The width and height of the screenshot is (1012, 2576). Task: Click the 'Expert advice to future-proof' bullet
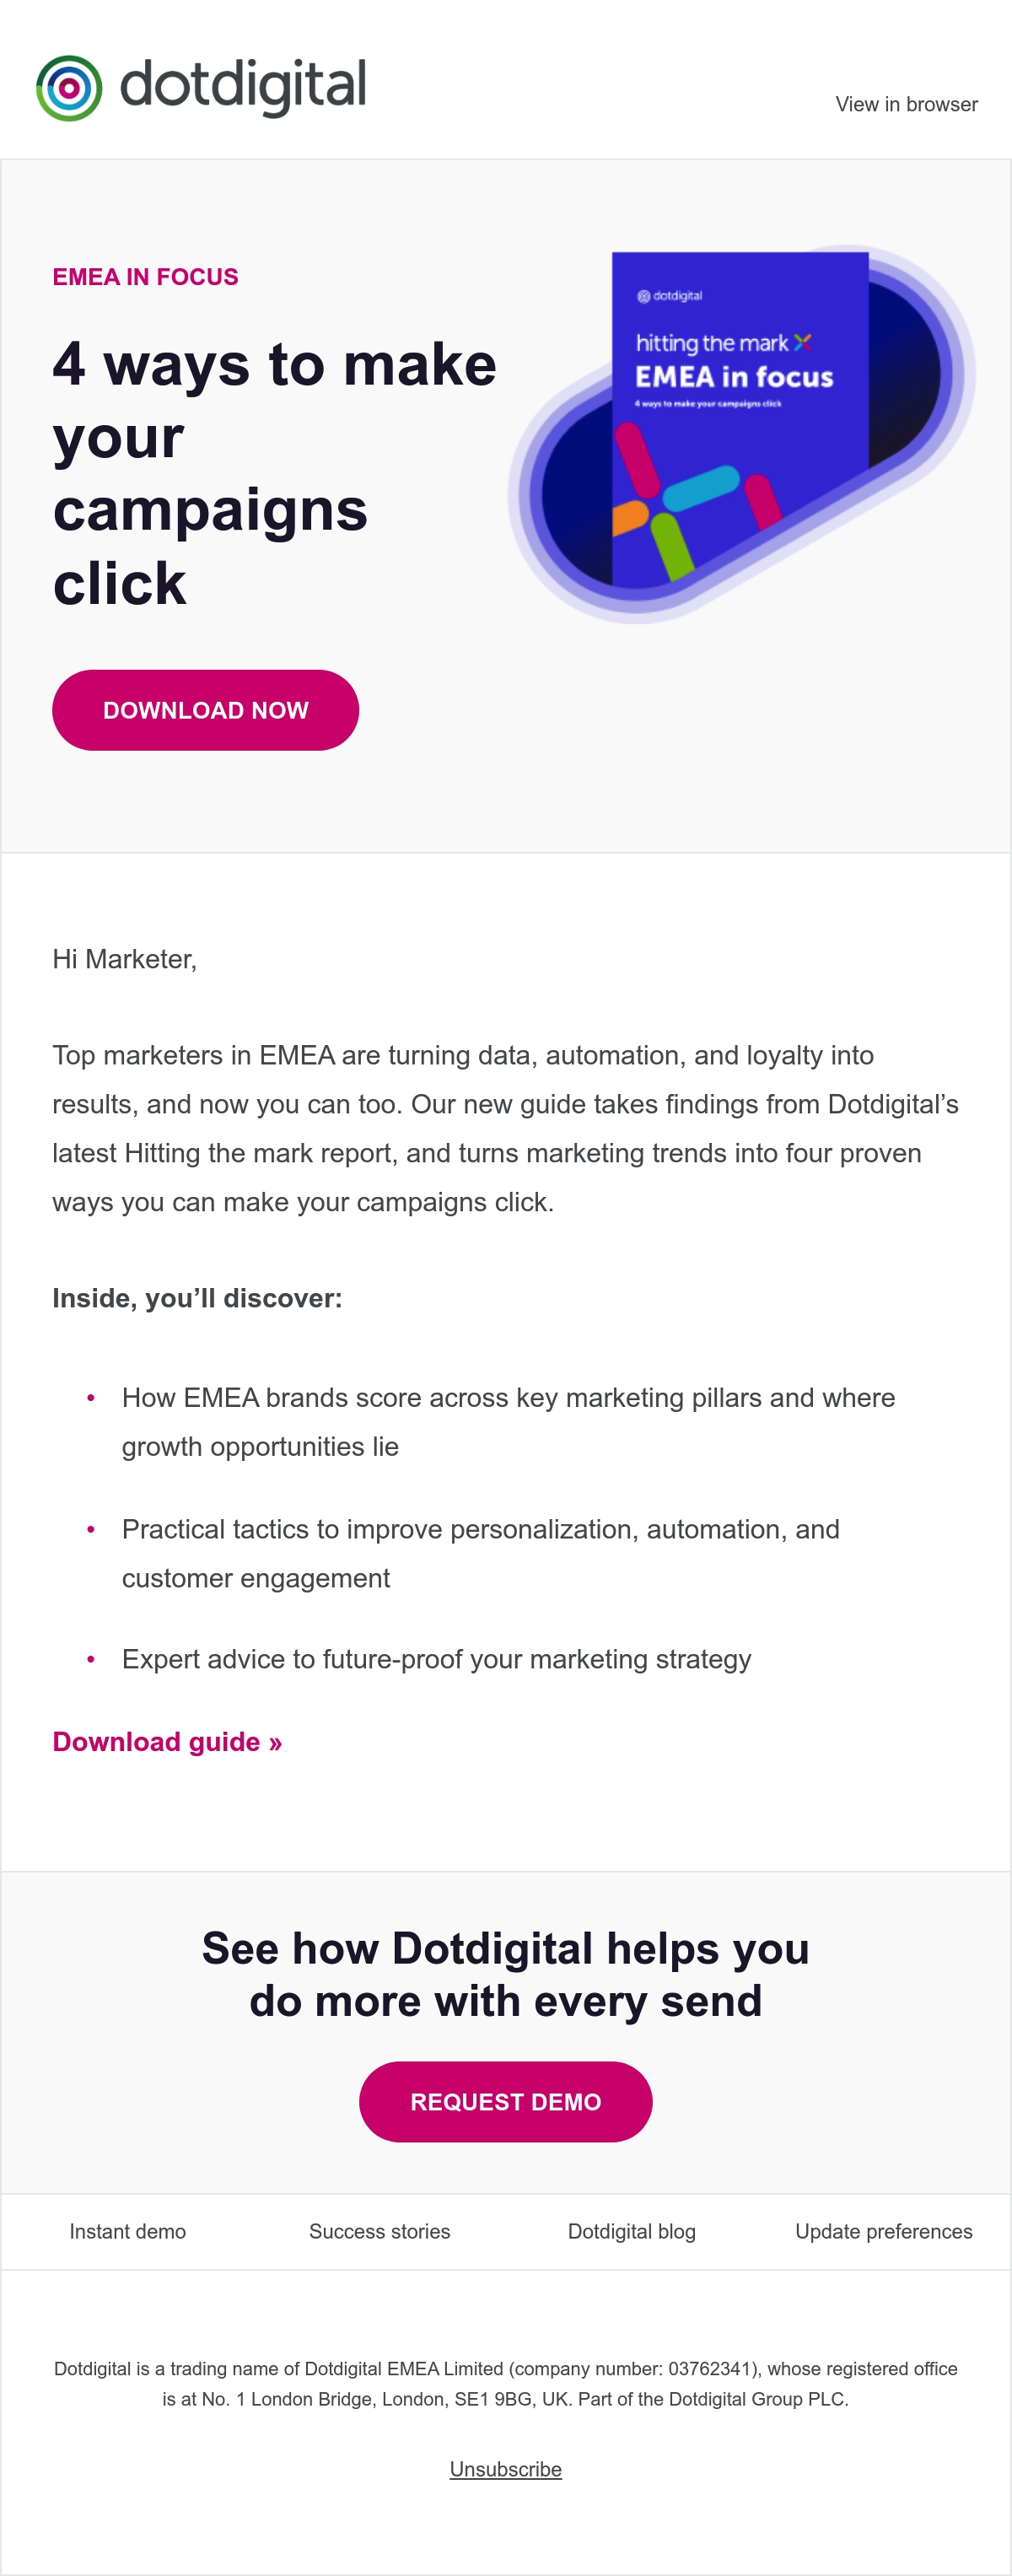point(436,1659)
